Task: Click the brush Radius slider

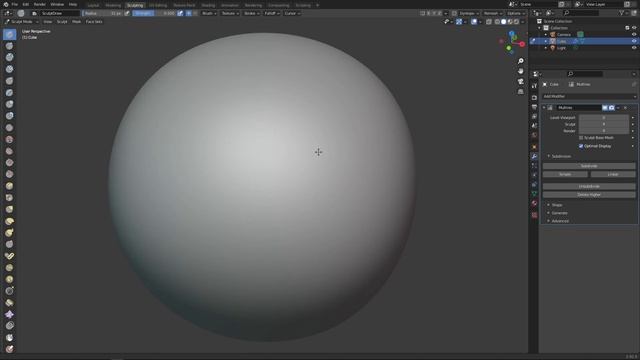Action: [x=102, y=13]
